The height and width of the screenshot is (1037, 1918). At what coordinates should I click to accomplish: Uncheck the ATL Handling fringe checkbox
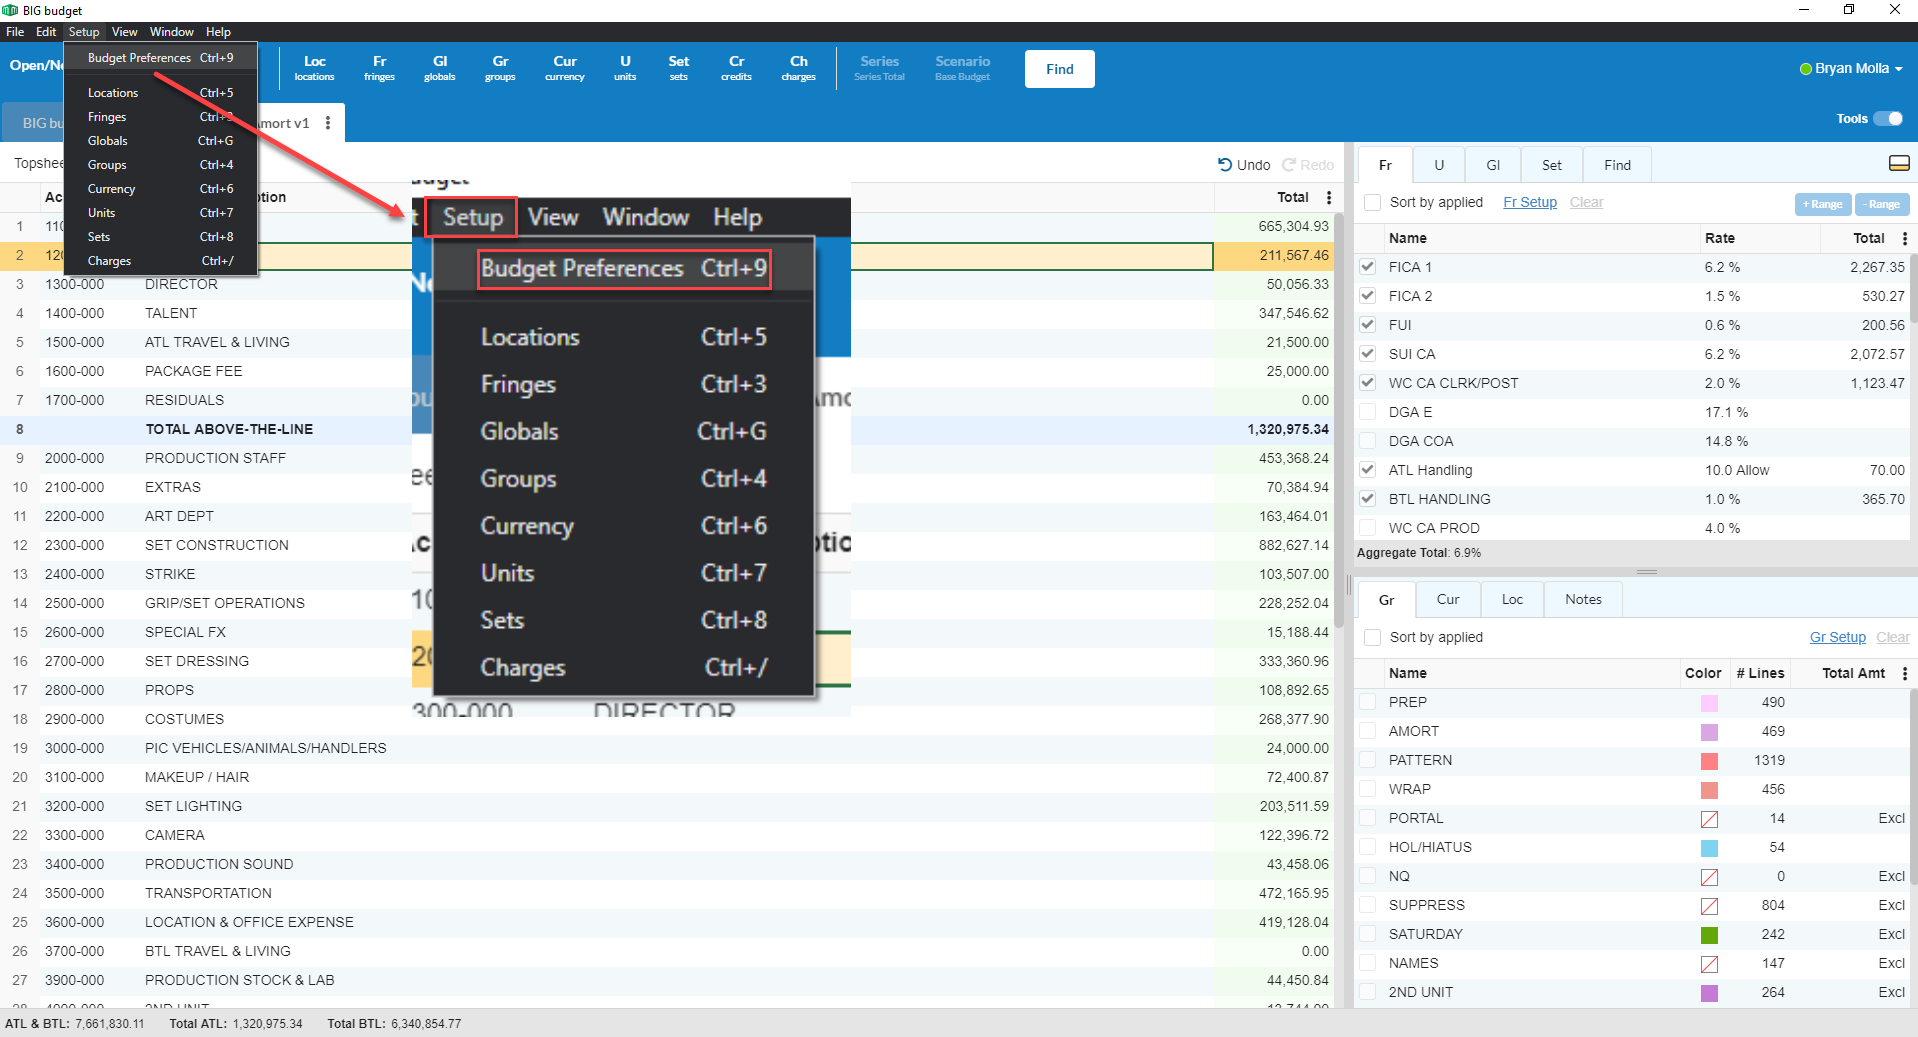(x=1368, y=470)
